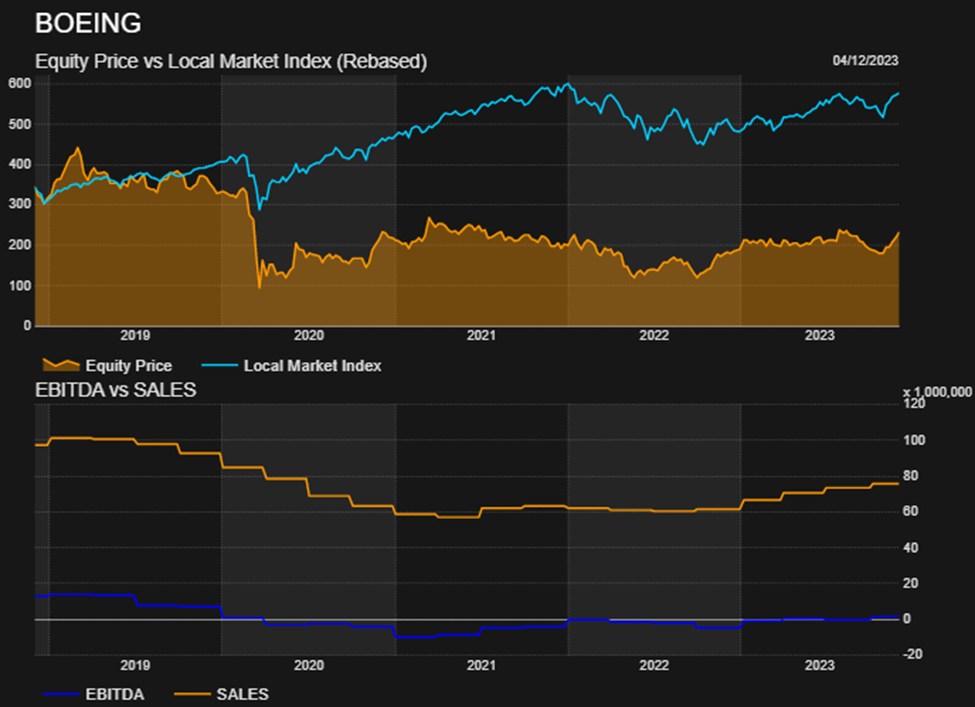Click the Equity Price vs Local Market Index title
The image size is (975, 707).
[231, 62]
